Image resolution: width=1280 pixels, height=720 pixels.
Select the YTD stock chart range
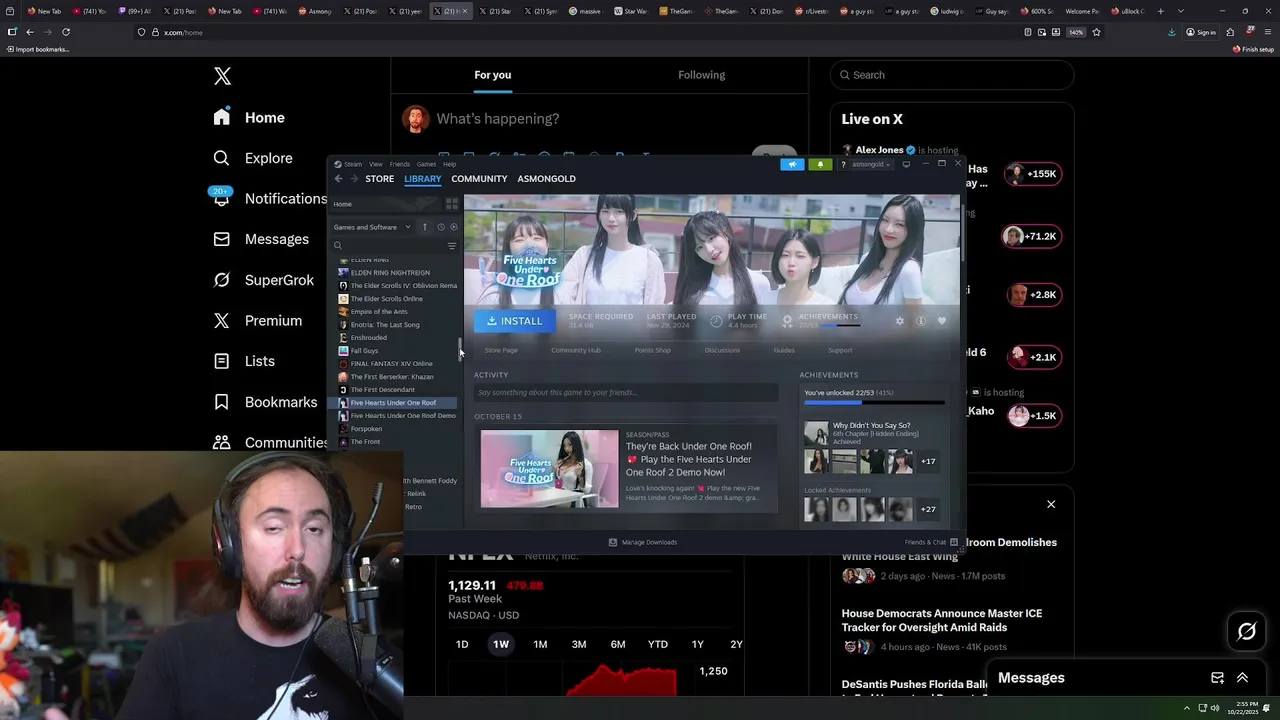pos(657,644)
